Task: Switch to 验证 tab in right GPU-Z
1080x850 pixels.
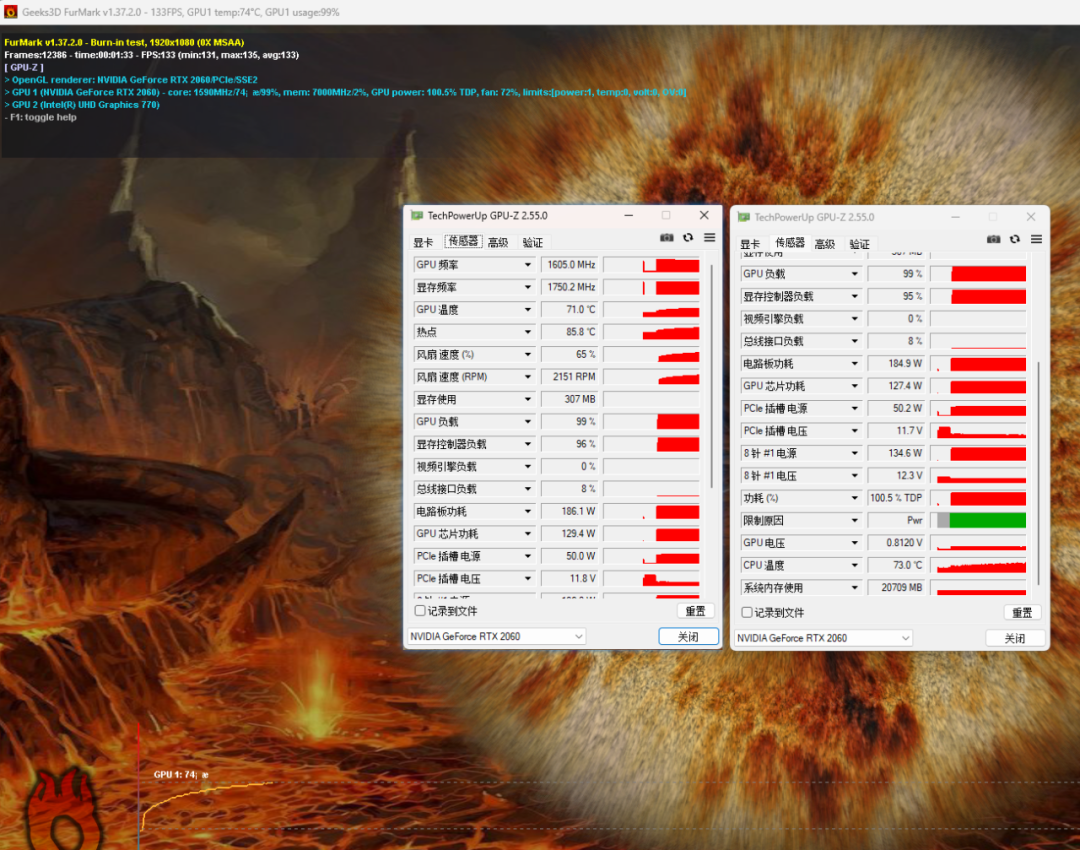Action: [x=859, y=243]
